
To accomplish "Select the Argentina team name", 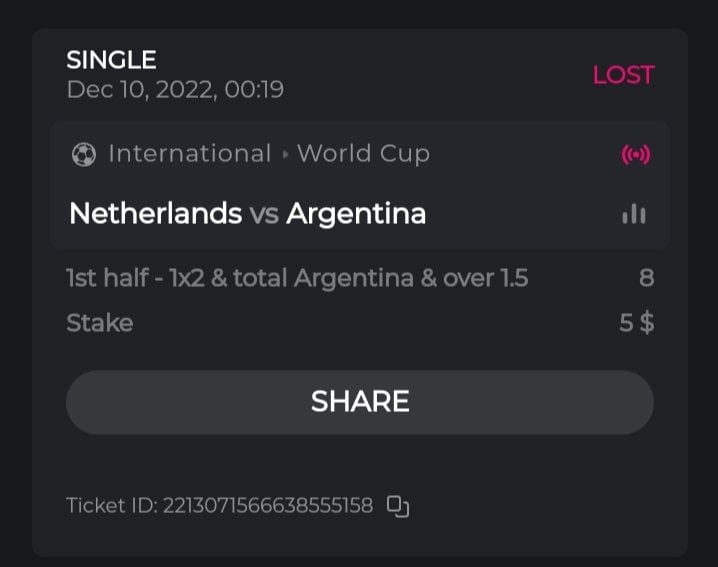I will point(356,213).
